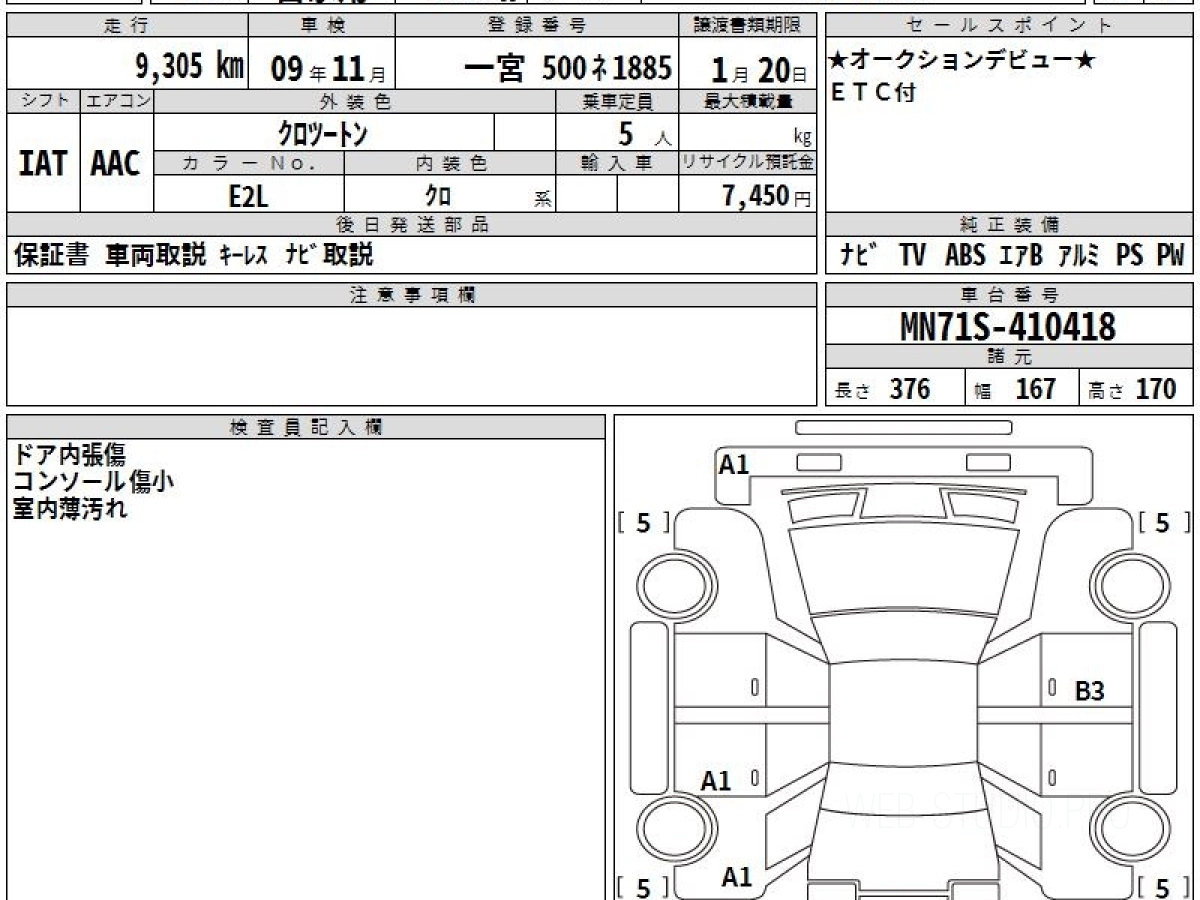Select the 9,305 km mileage value
1200x900 pixels.
[189, 67]
